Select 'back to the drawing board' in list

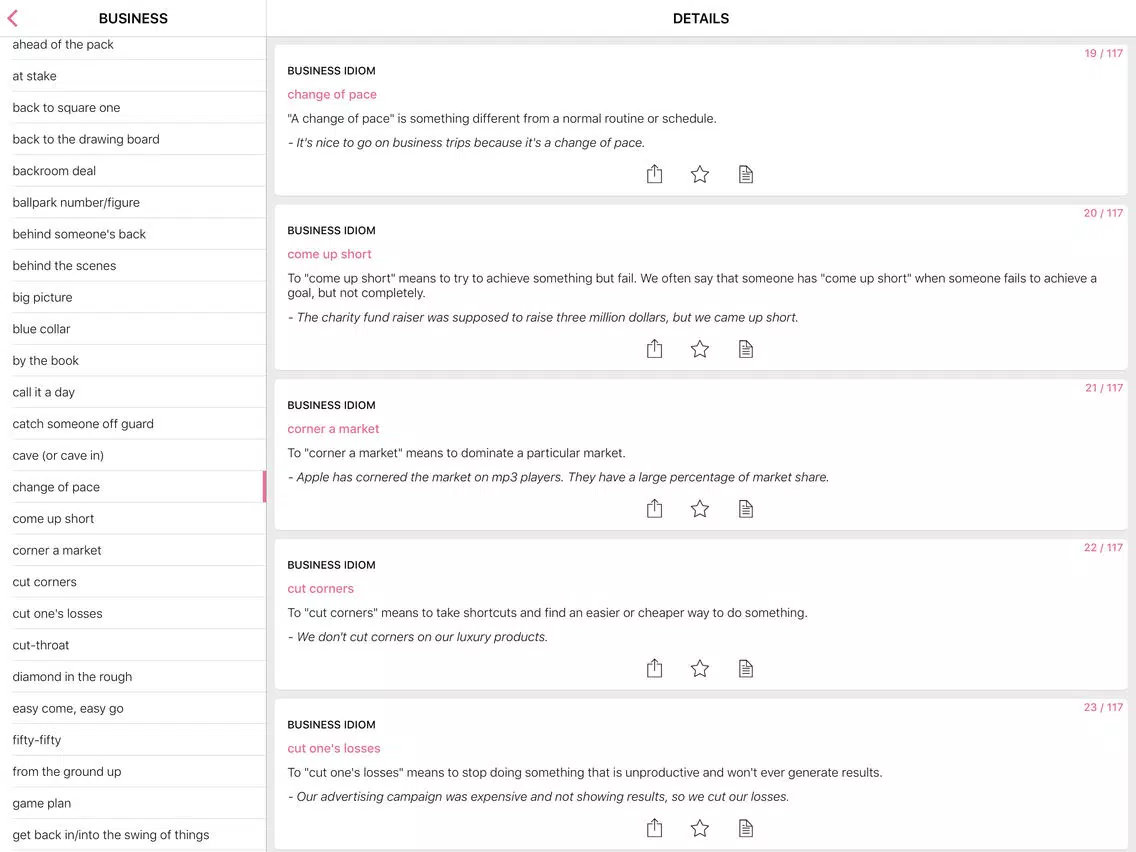[133, 139]
